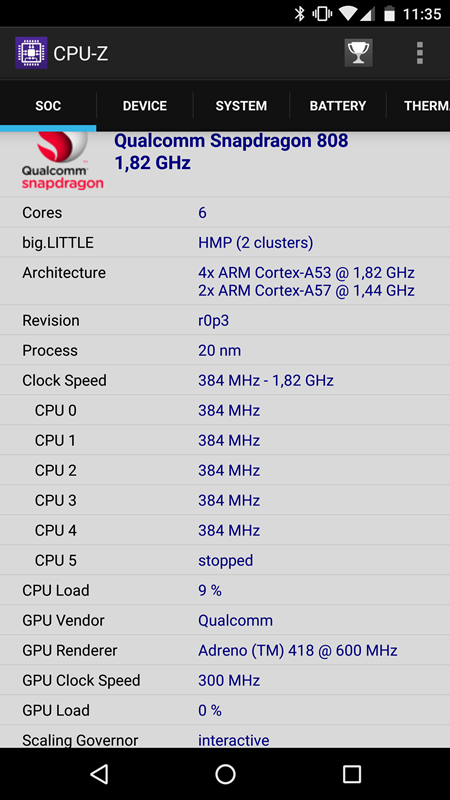Screen dimensions: 450x800
Task: Open the partially visible THERMAL tab
Action: click(418, 106)
